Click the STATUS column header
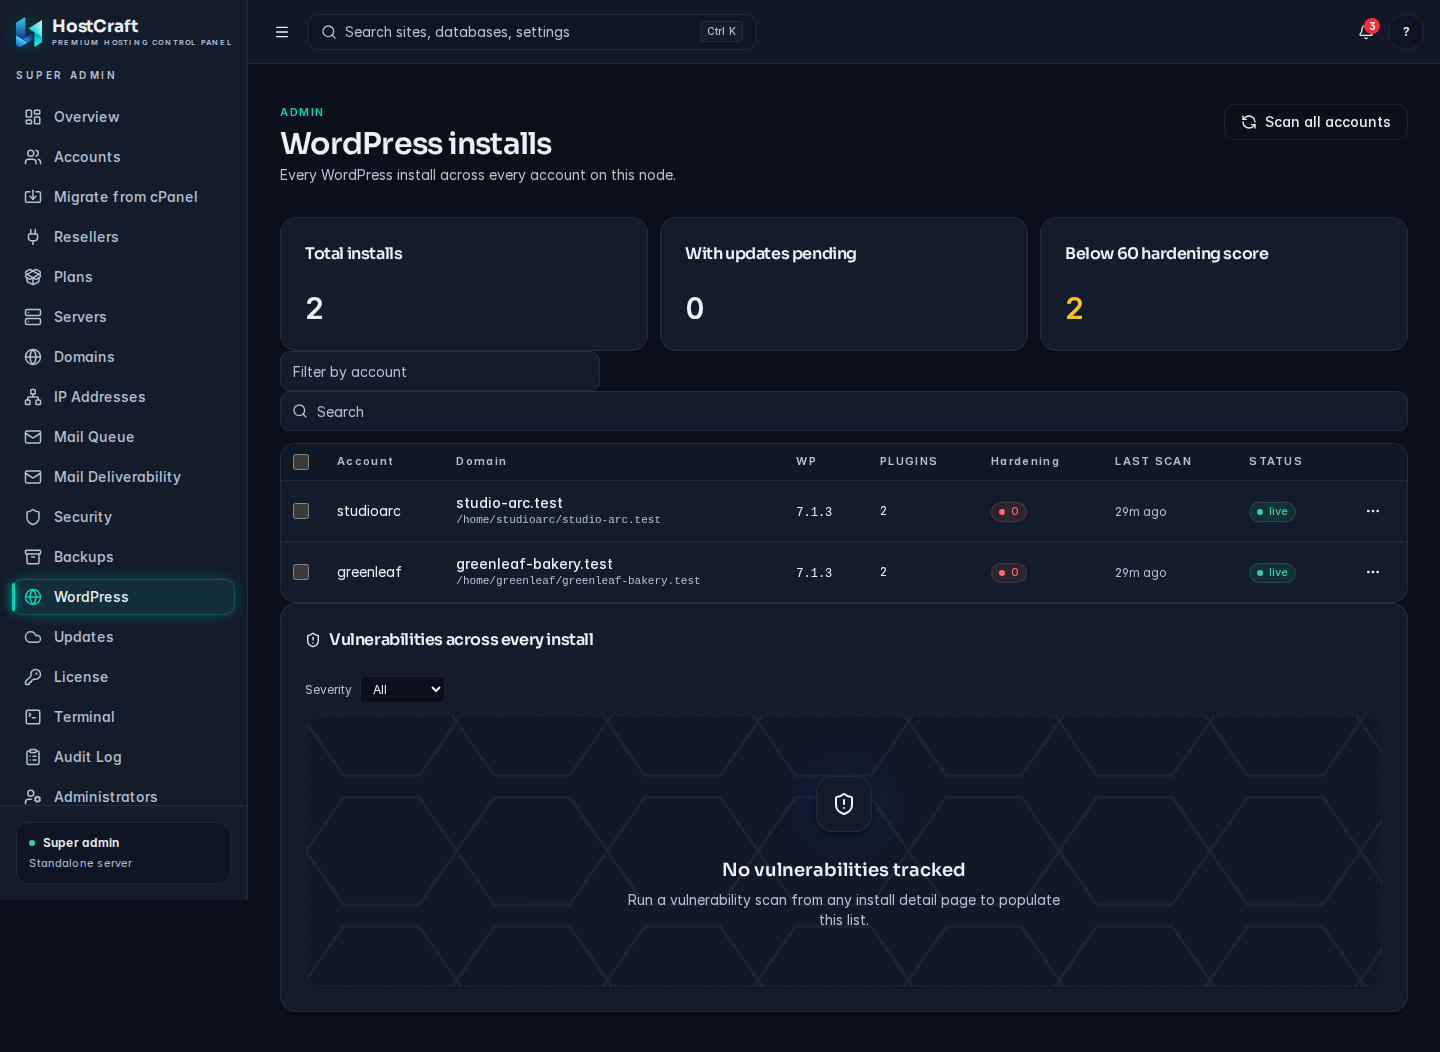 [x=1276, y=462]
